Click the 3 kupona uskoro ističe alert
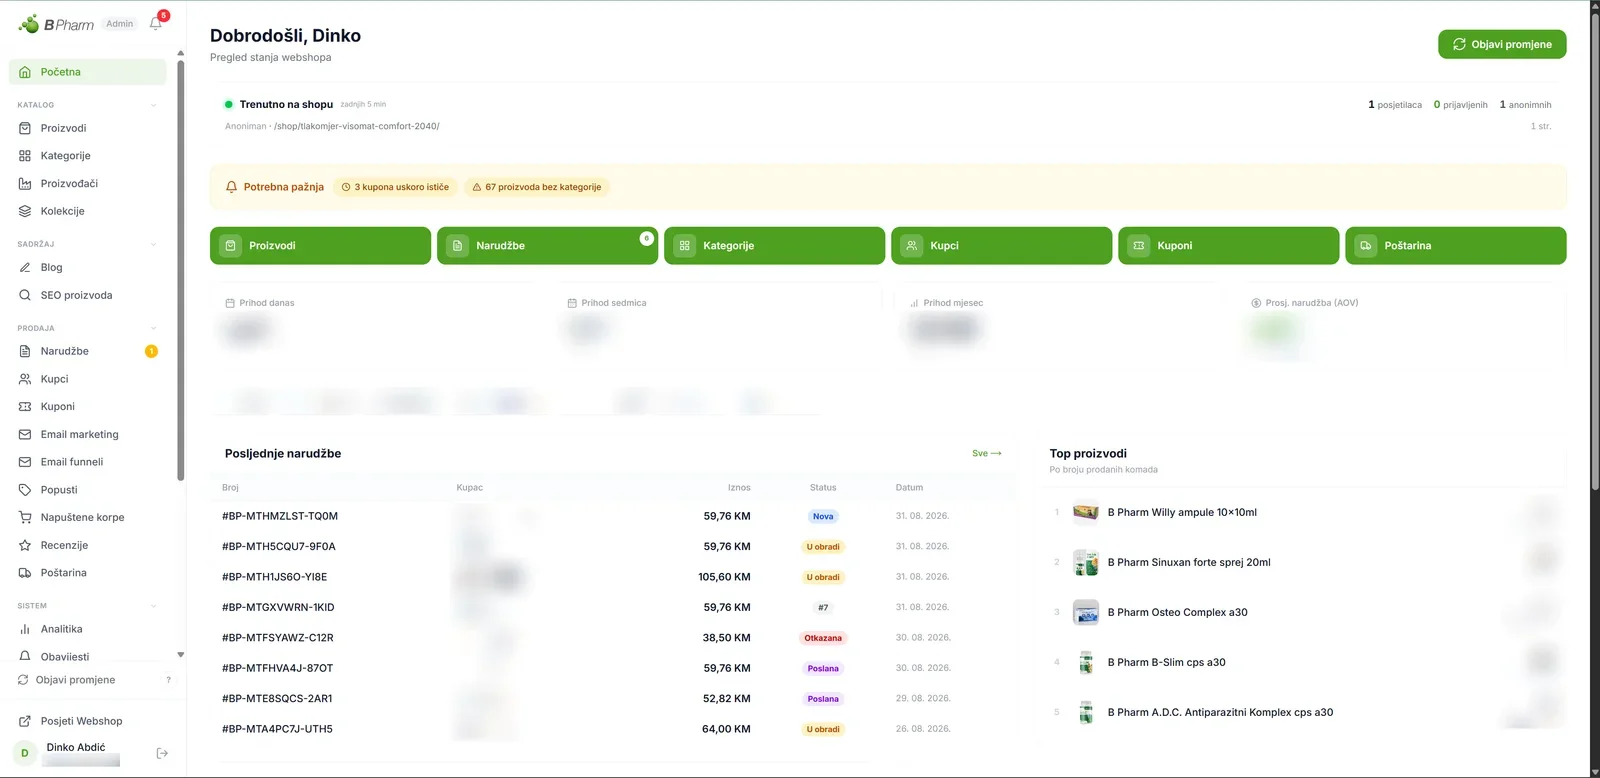This screenshot has width=1600, height=778. pyautogui.click(x=395, y=187)
